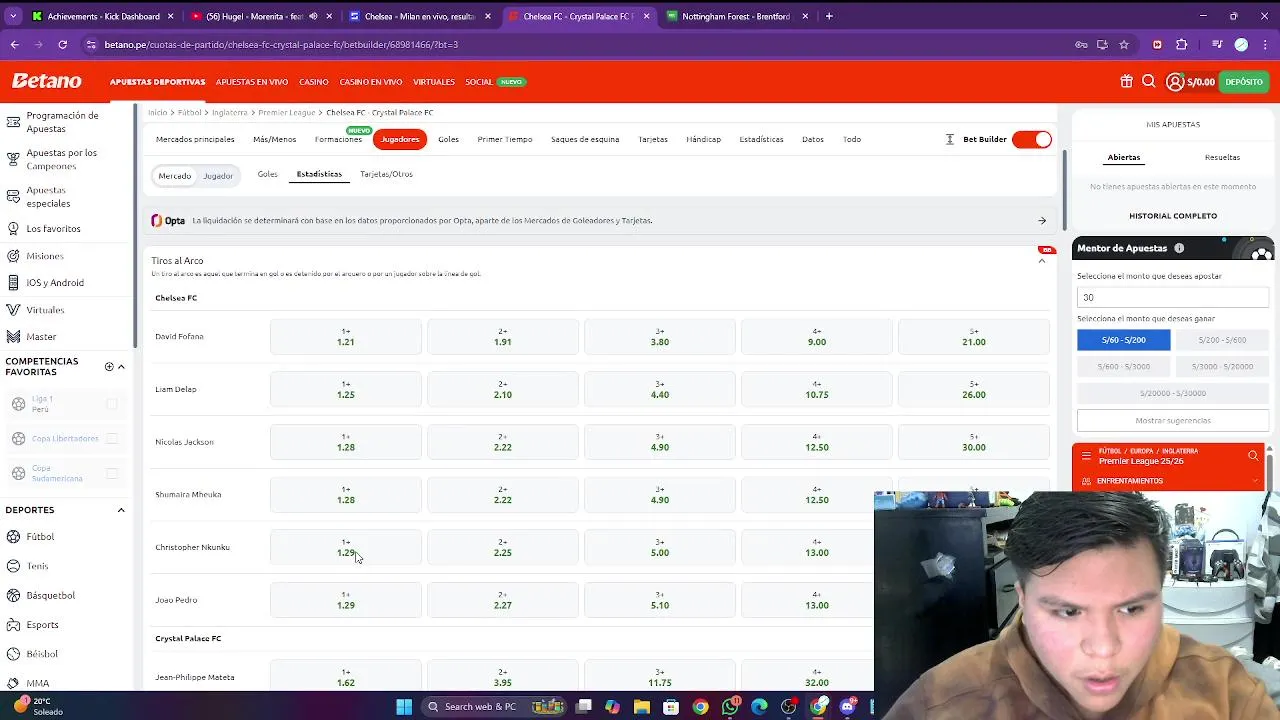
Task: Open Microsoft Store from the taskbar
Action: point(671,707)
